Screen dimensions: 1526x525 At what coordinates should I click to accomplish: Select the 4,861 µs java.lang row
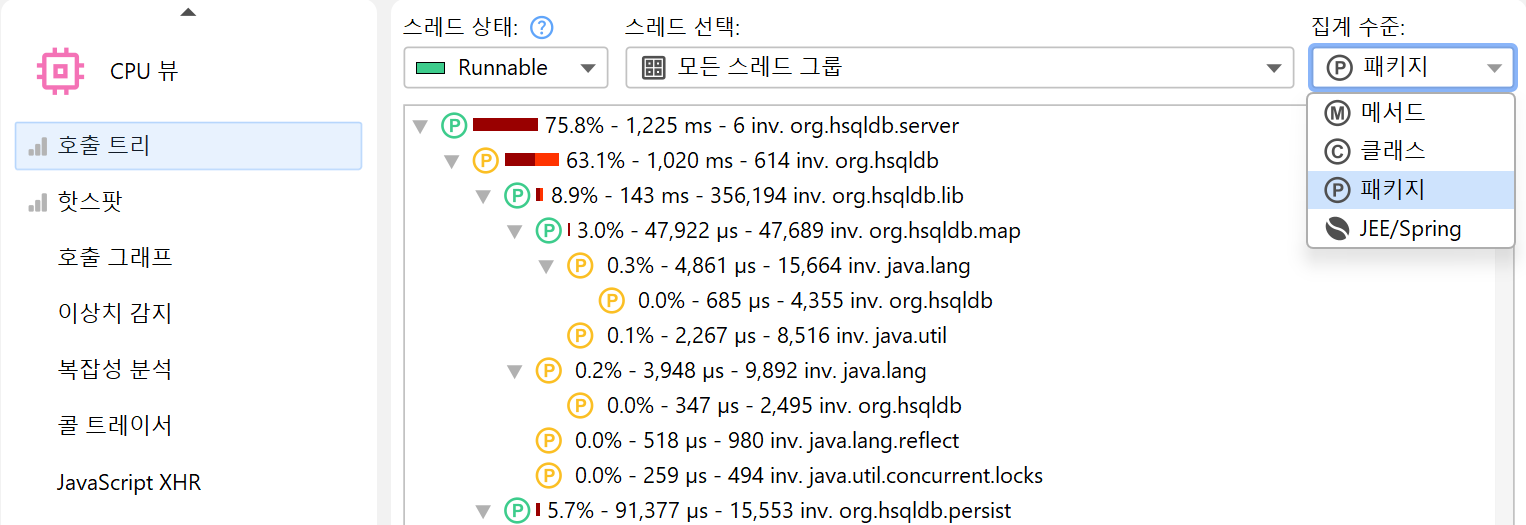pyautogui.click(x=789, y=266)
